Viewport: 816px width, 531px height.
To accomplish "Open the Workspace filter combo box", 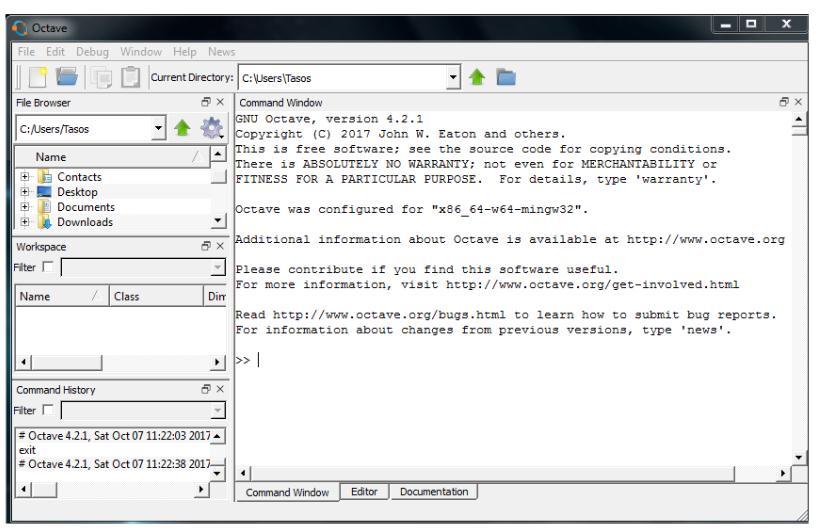I will pyautogui.click(x=144, y=268).
